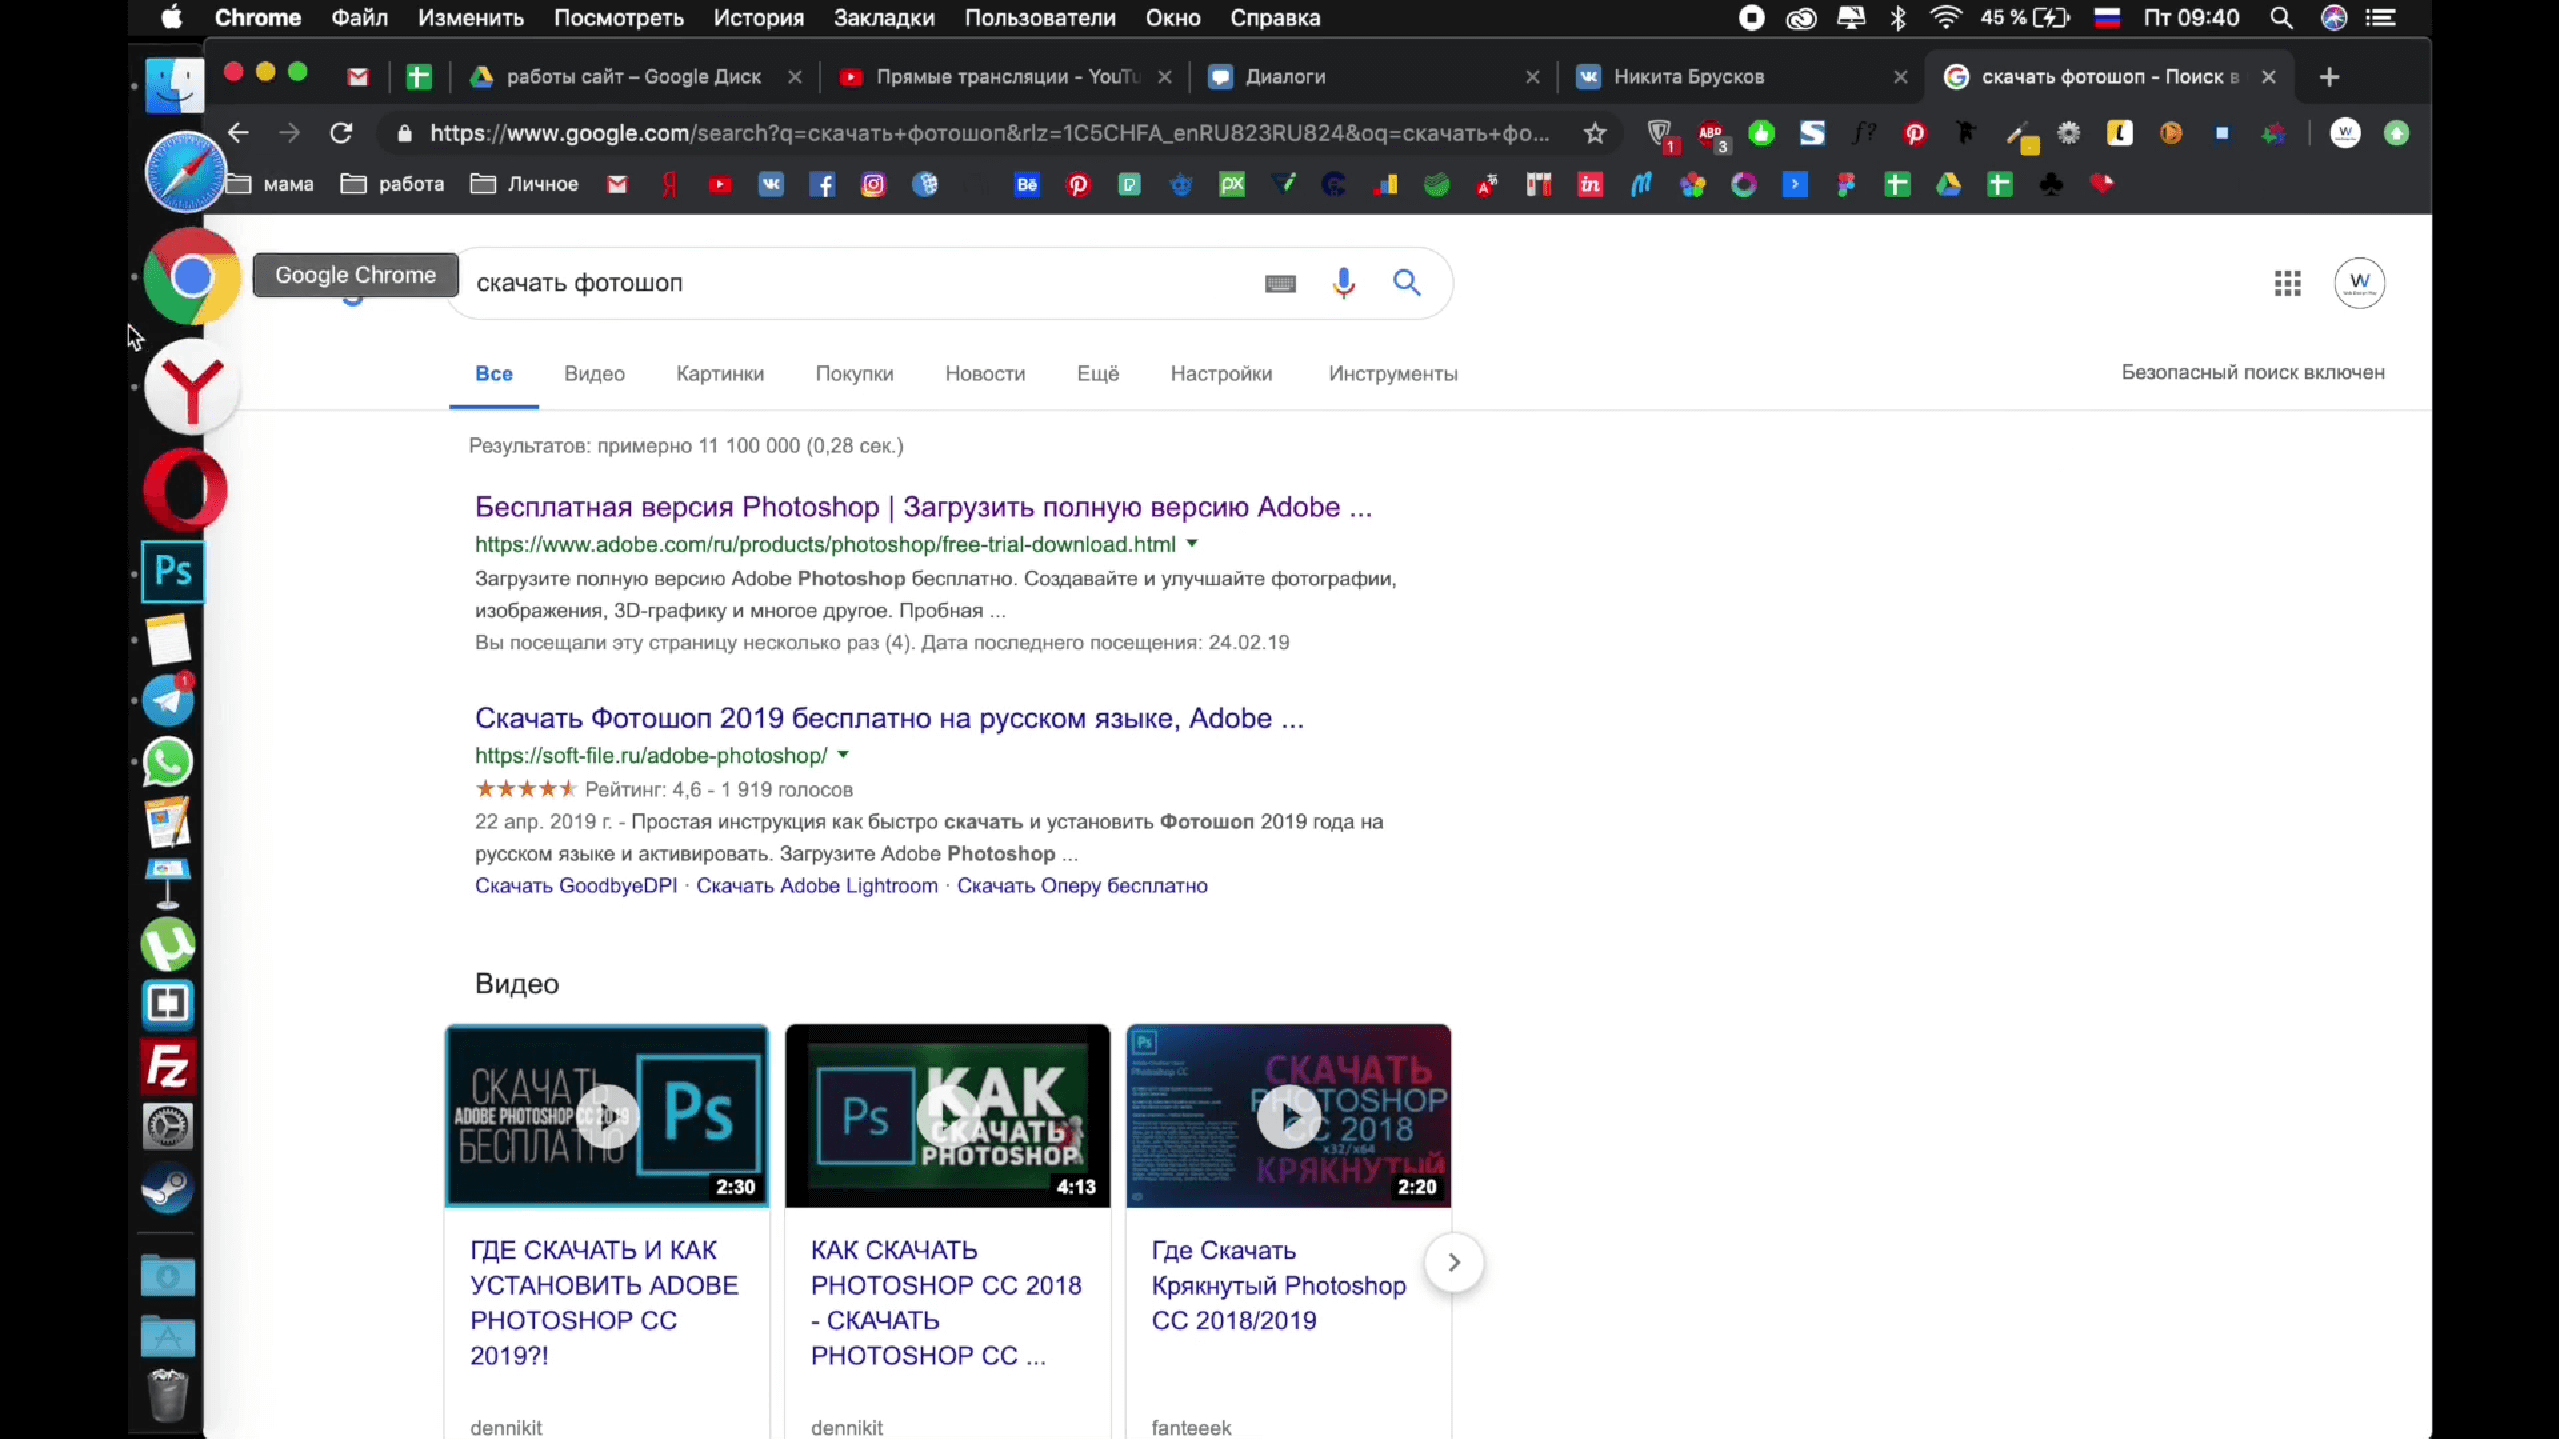Open macOS Spotlight search
Screen dimensions: 2559x1439
coord(2281,17)
